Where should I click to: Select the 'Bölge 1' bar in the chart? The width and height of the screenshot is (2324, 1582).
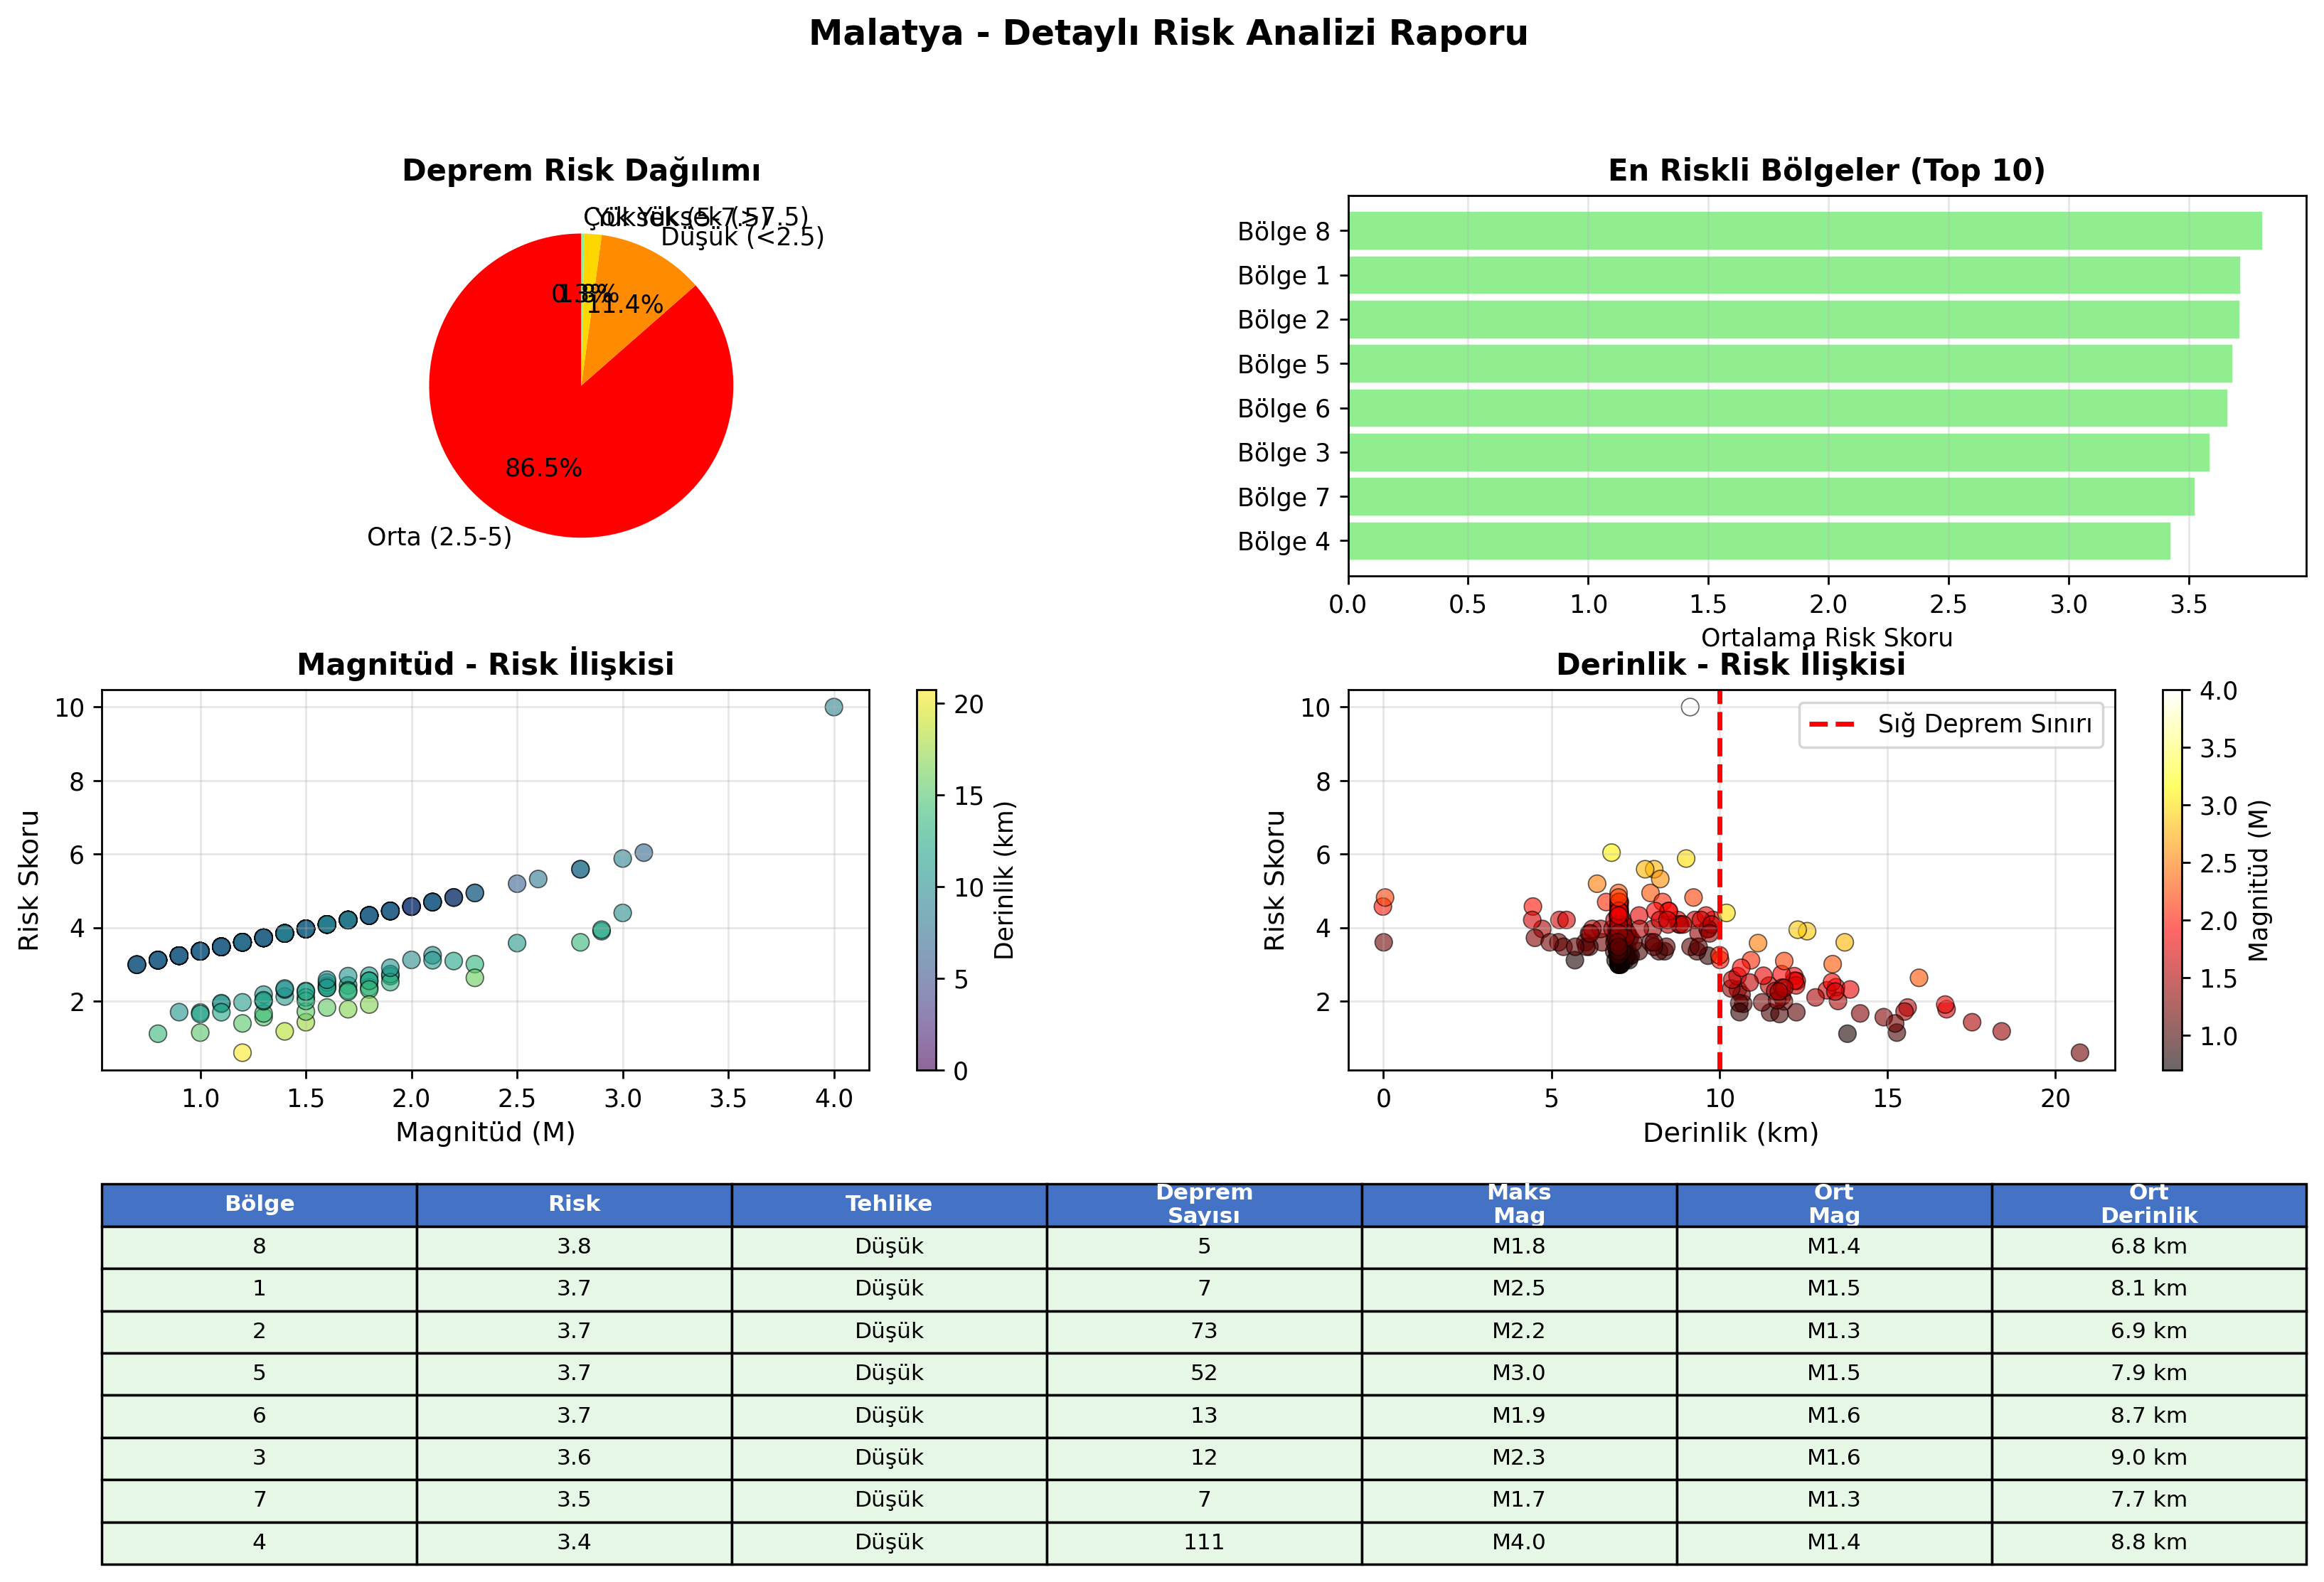click(1794, 275)
